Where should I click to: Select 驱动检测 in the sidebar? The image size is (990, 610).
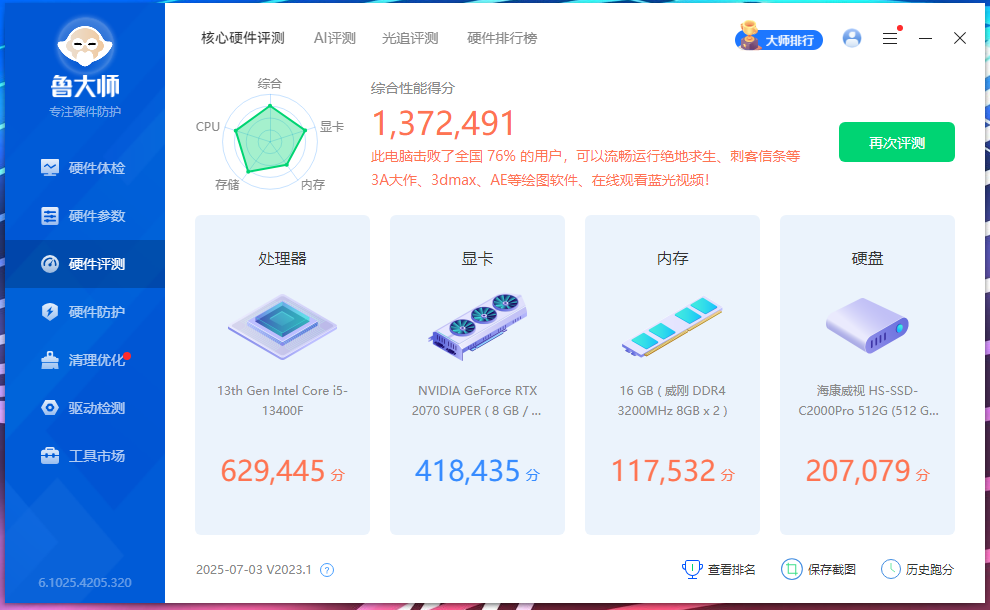(x=85, y=408)
